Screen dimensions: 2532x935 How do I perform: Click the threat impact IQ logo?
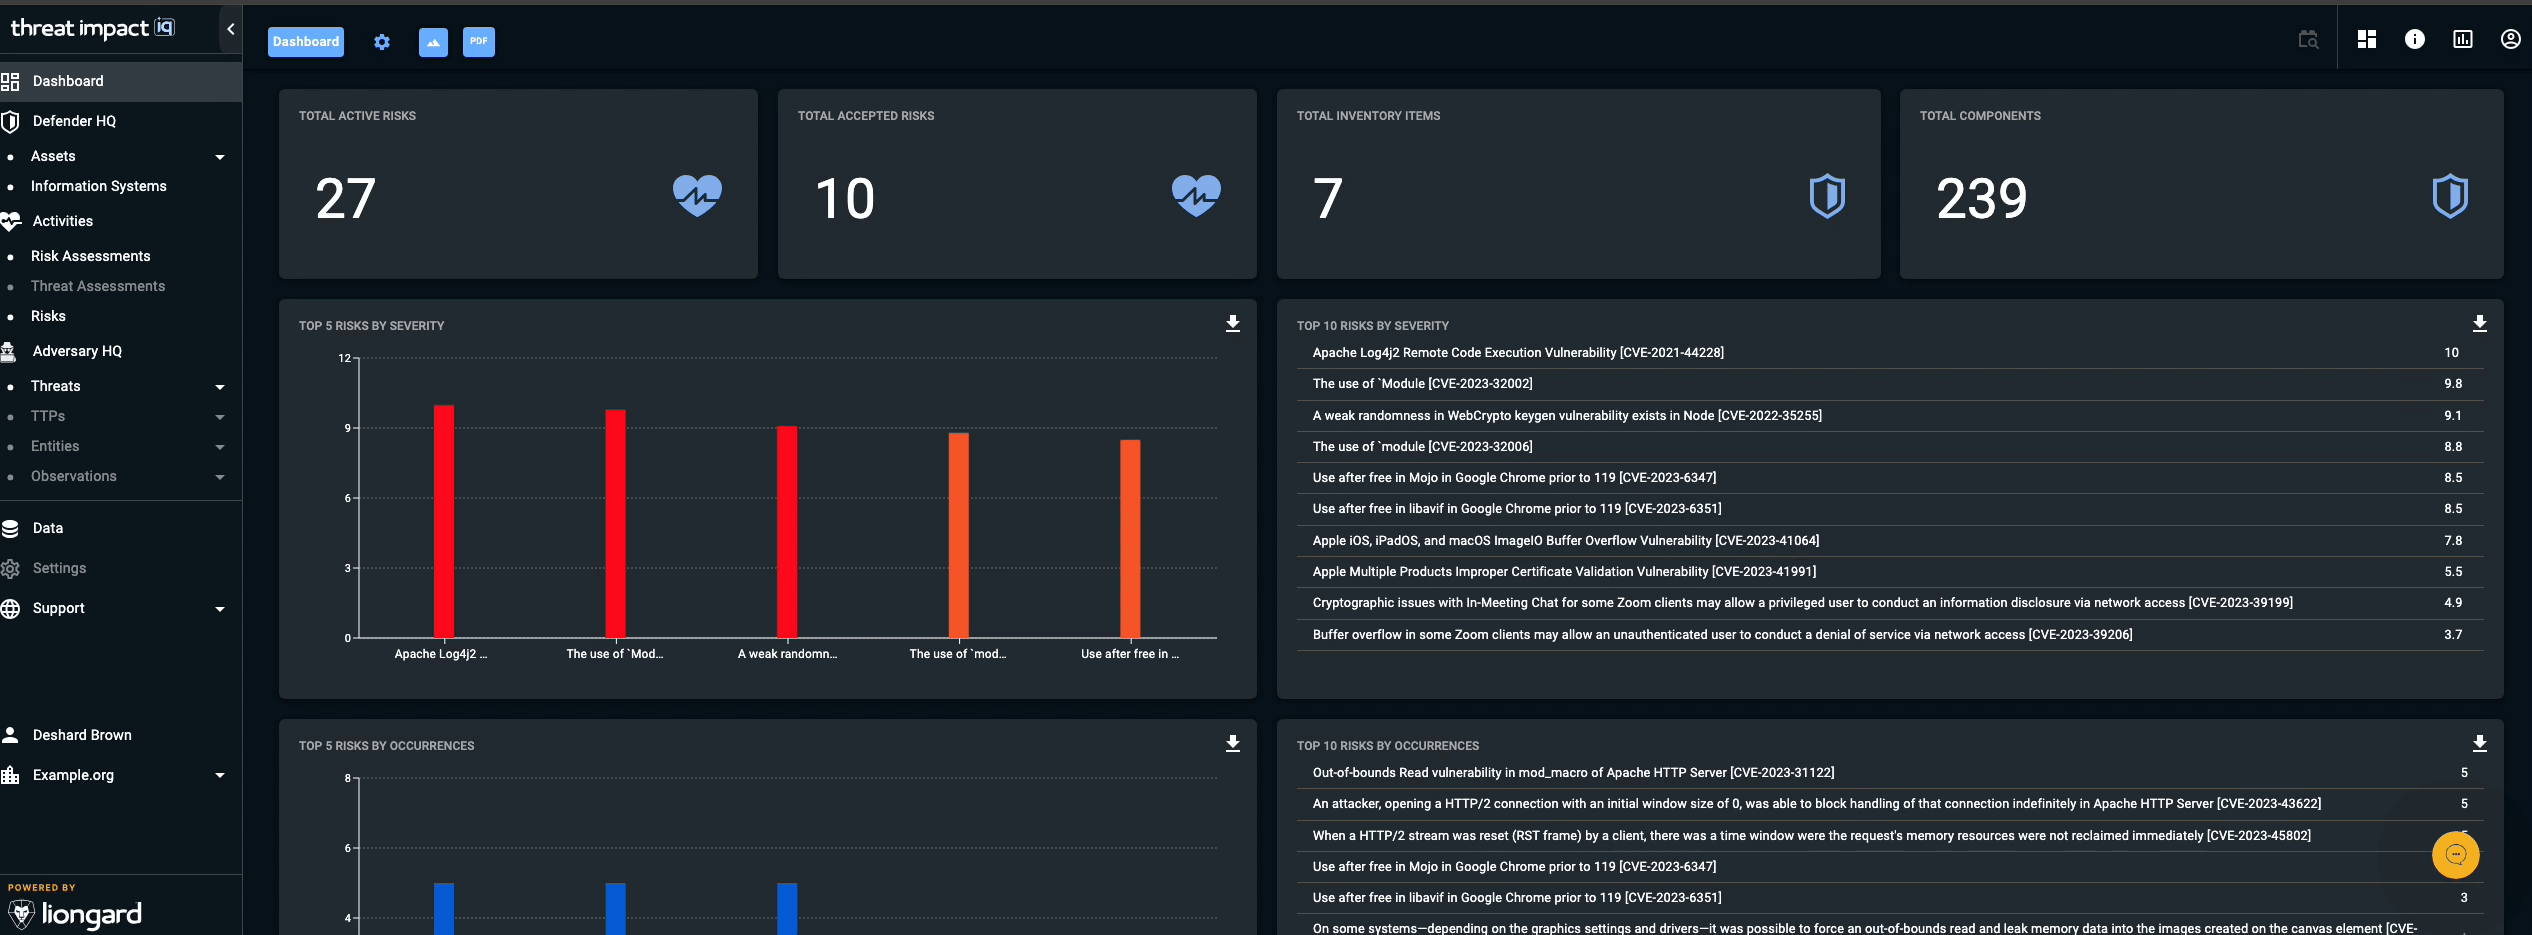(x=92, y=28)
